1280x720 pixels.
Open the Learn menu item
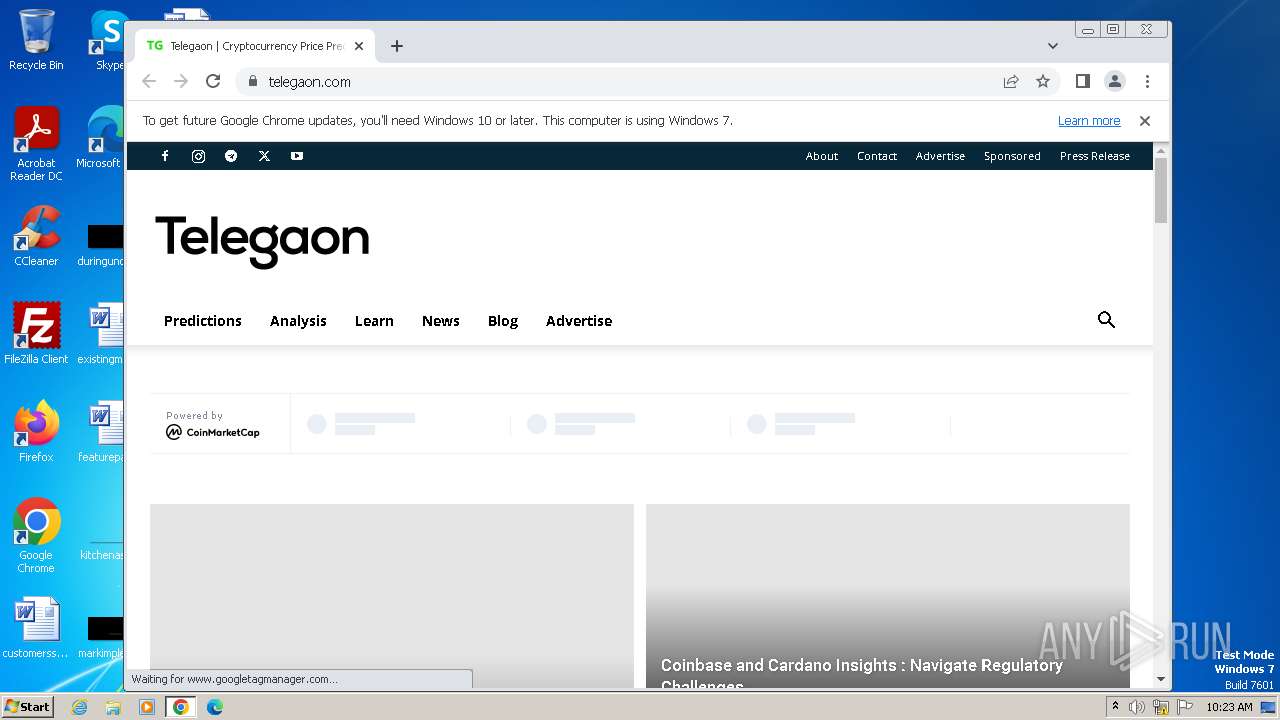(x=374, y=321)
